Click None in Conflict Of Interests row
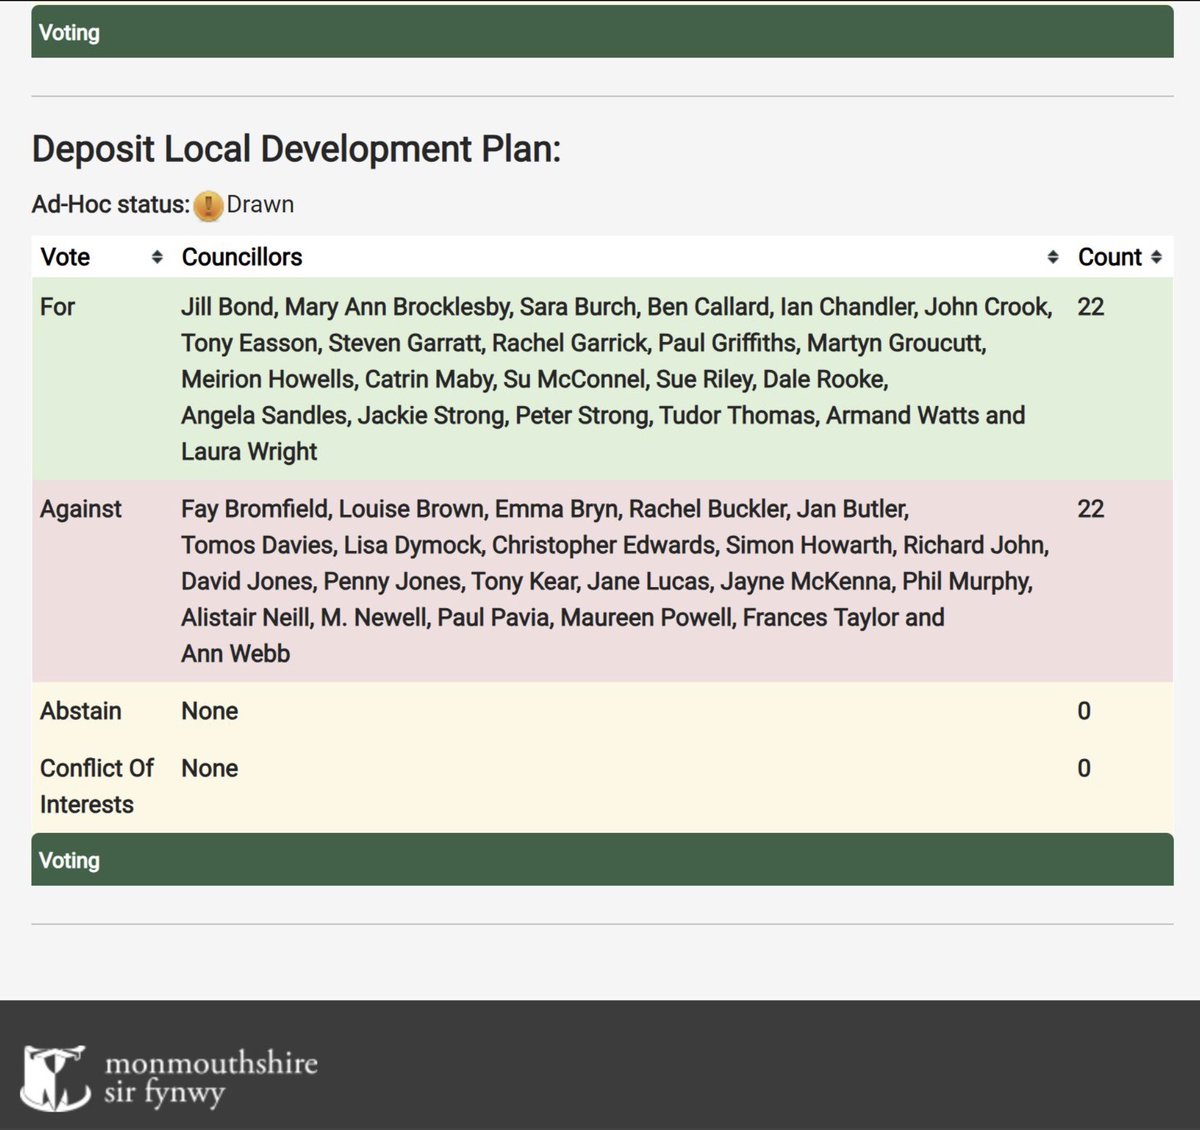1200x1130 pixels. (210, 768)
